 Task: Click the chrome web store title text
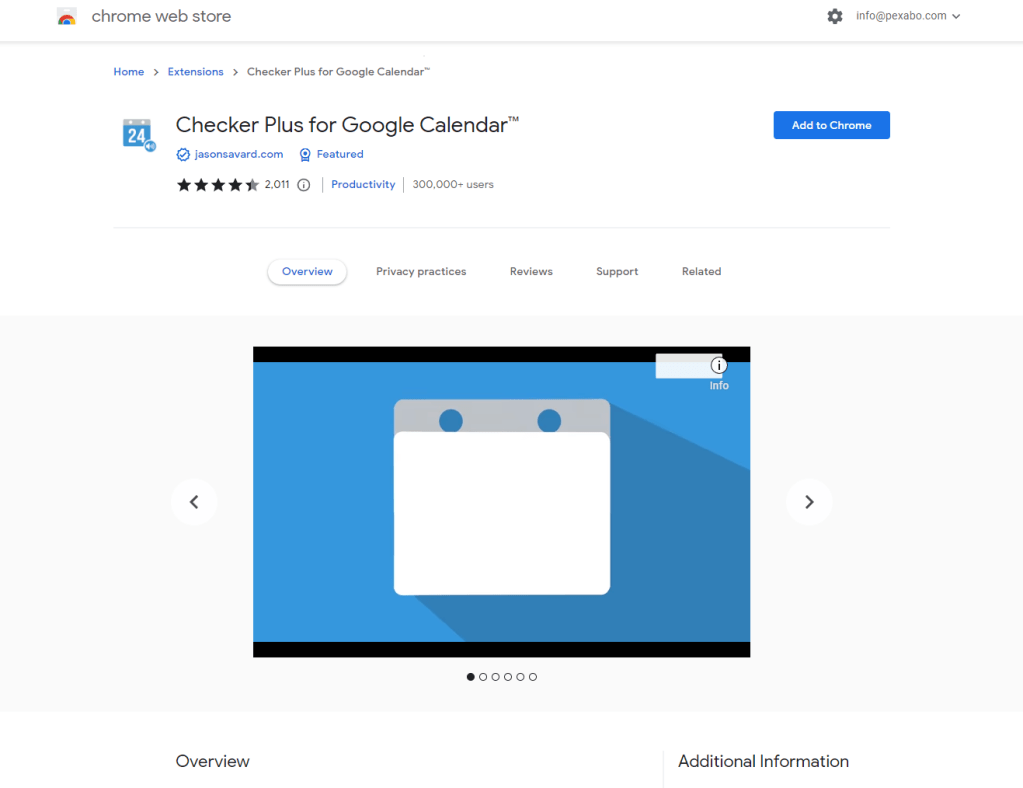click(x=161, y=16)
